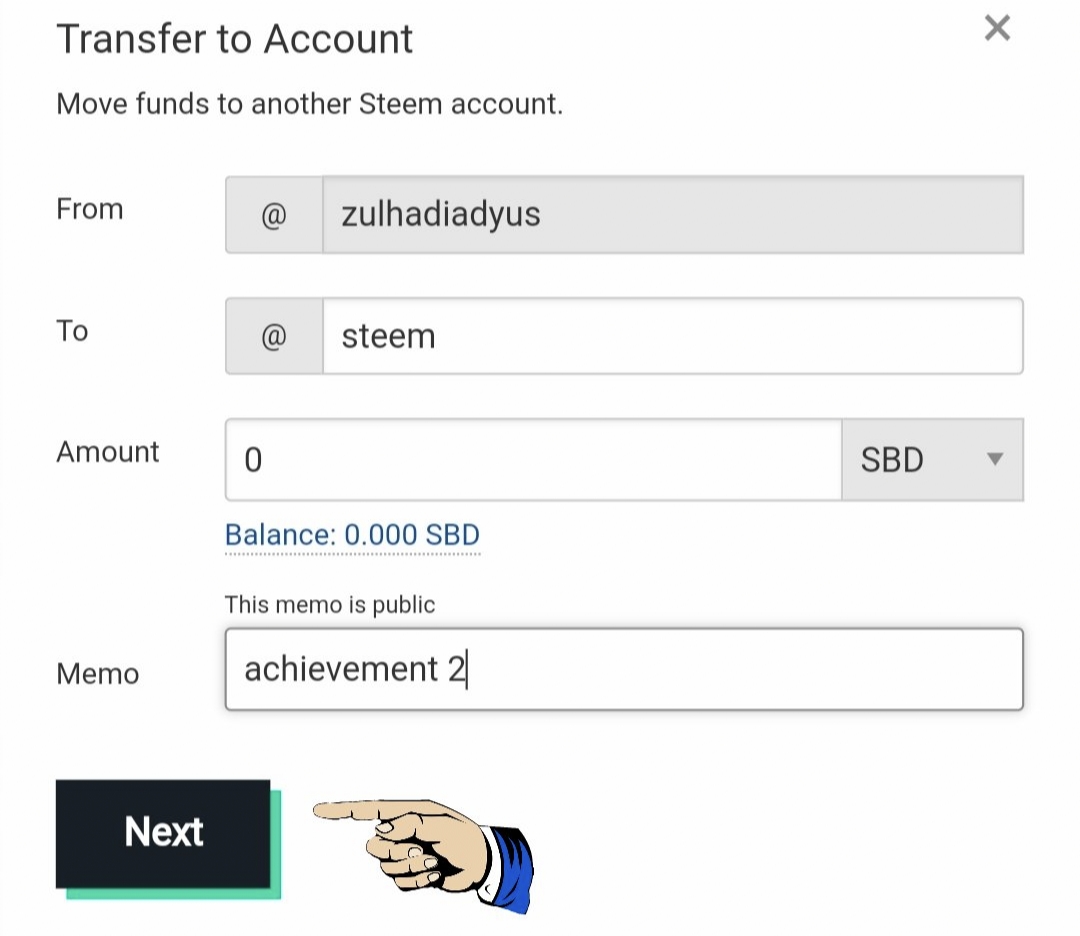
Task: Click the blue sleeve cuff of hand
Action: [512, 864]
